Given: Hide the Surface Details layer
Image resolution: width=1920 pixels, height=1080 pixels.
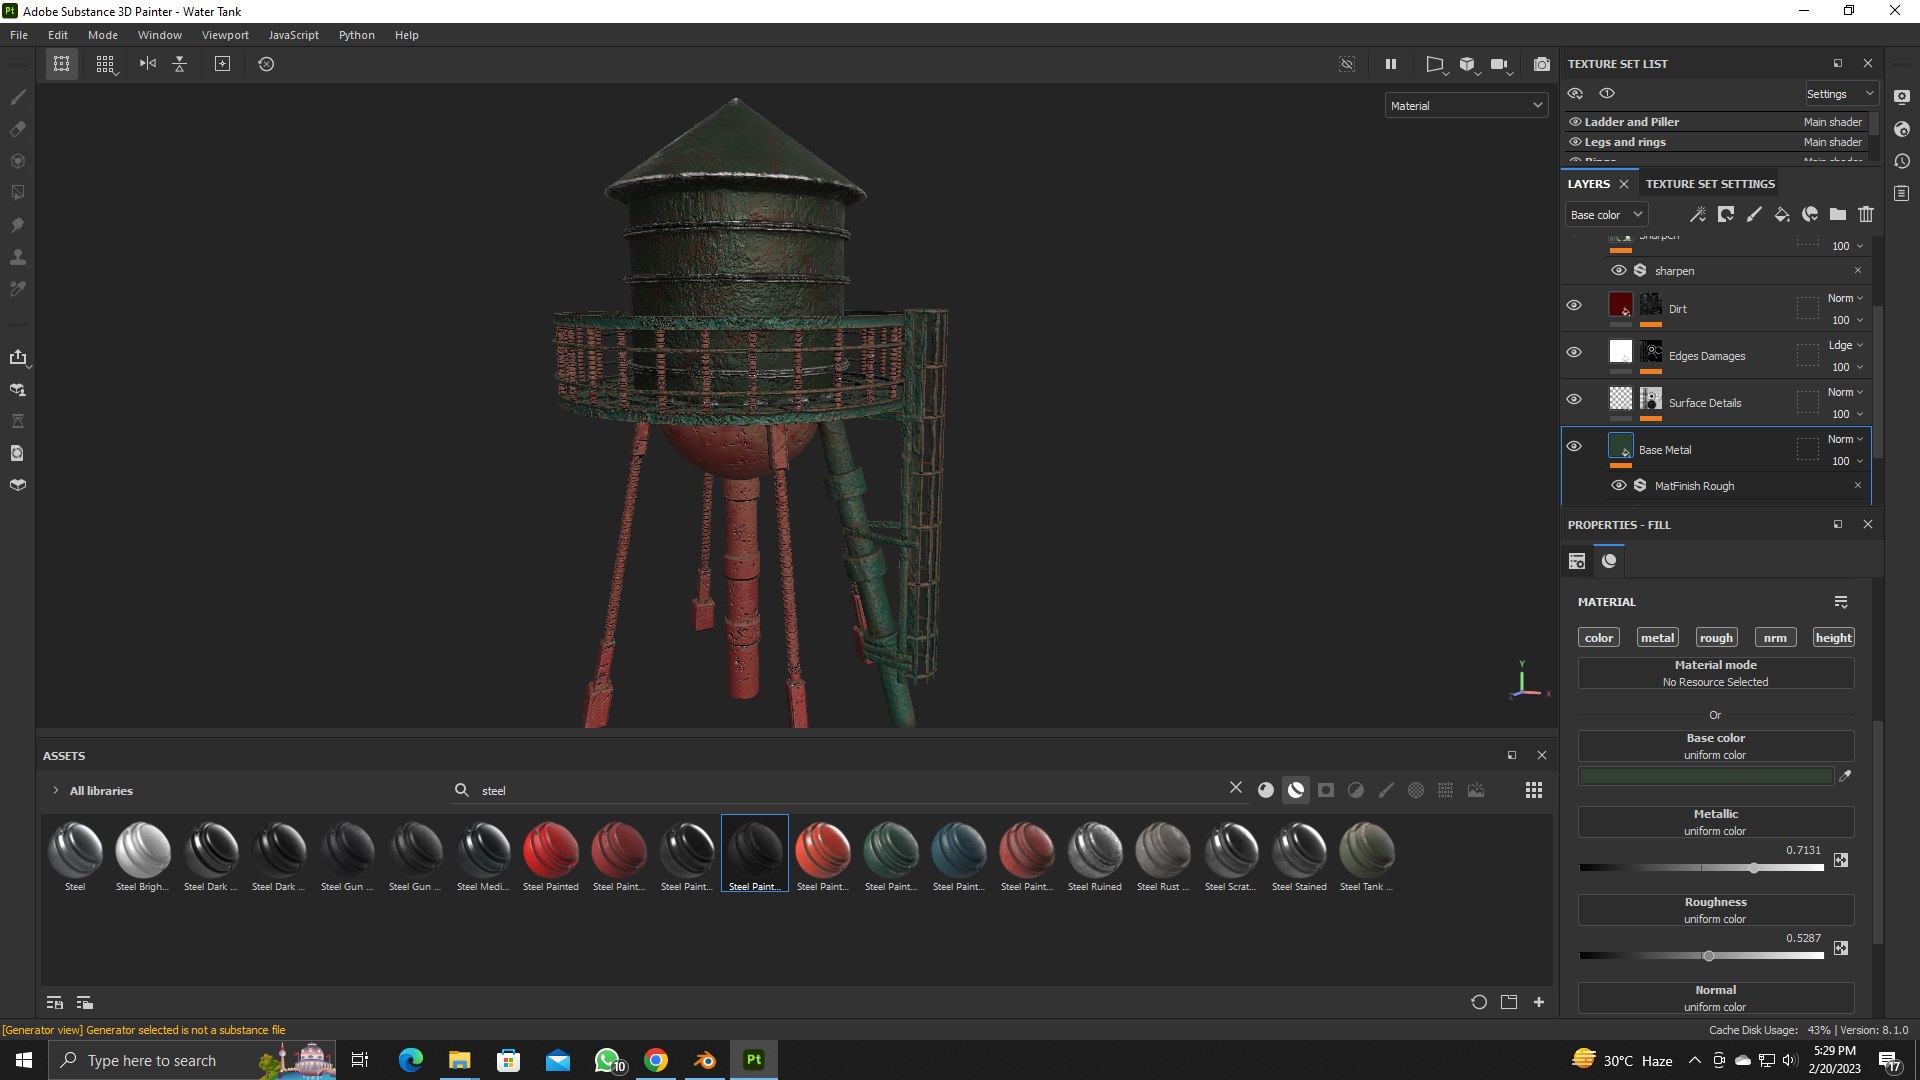Looking at the screenshot, I should tap(1574, 400).
